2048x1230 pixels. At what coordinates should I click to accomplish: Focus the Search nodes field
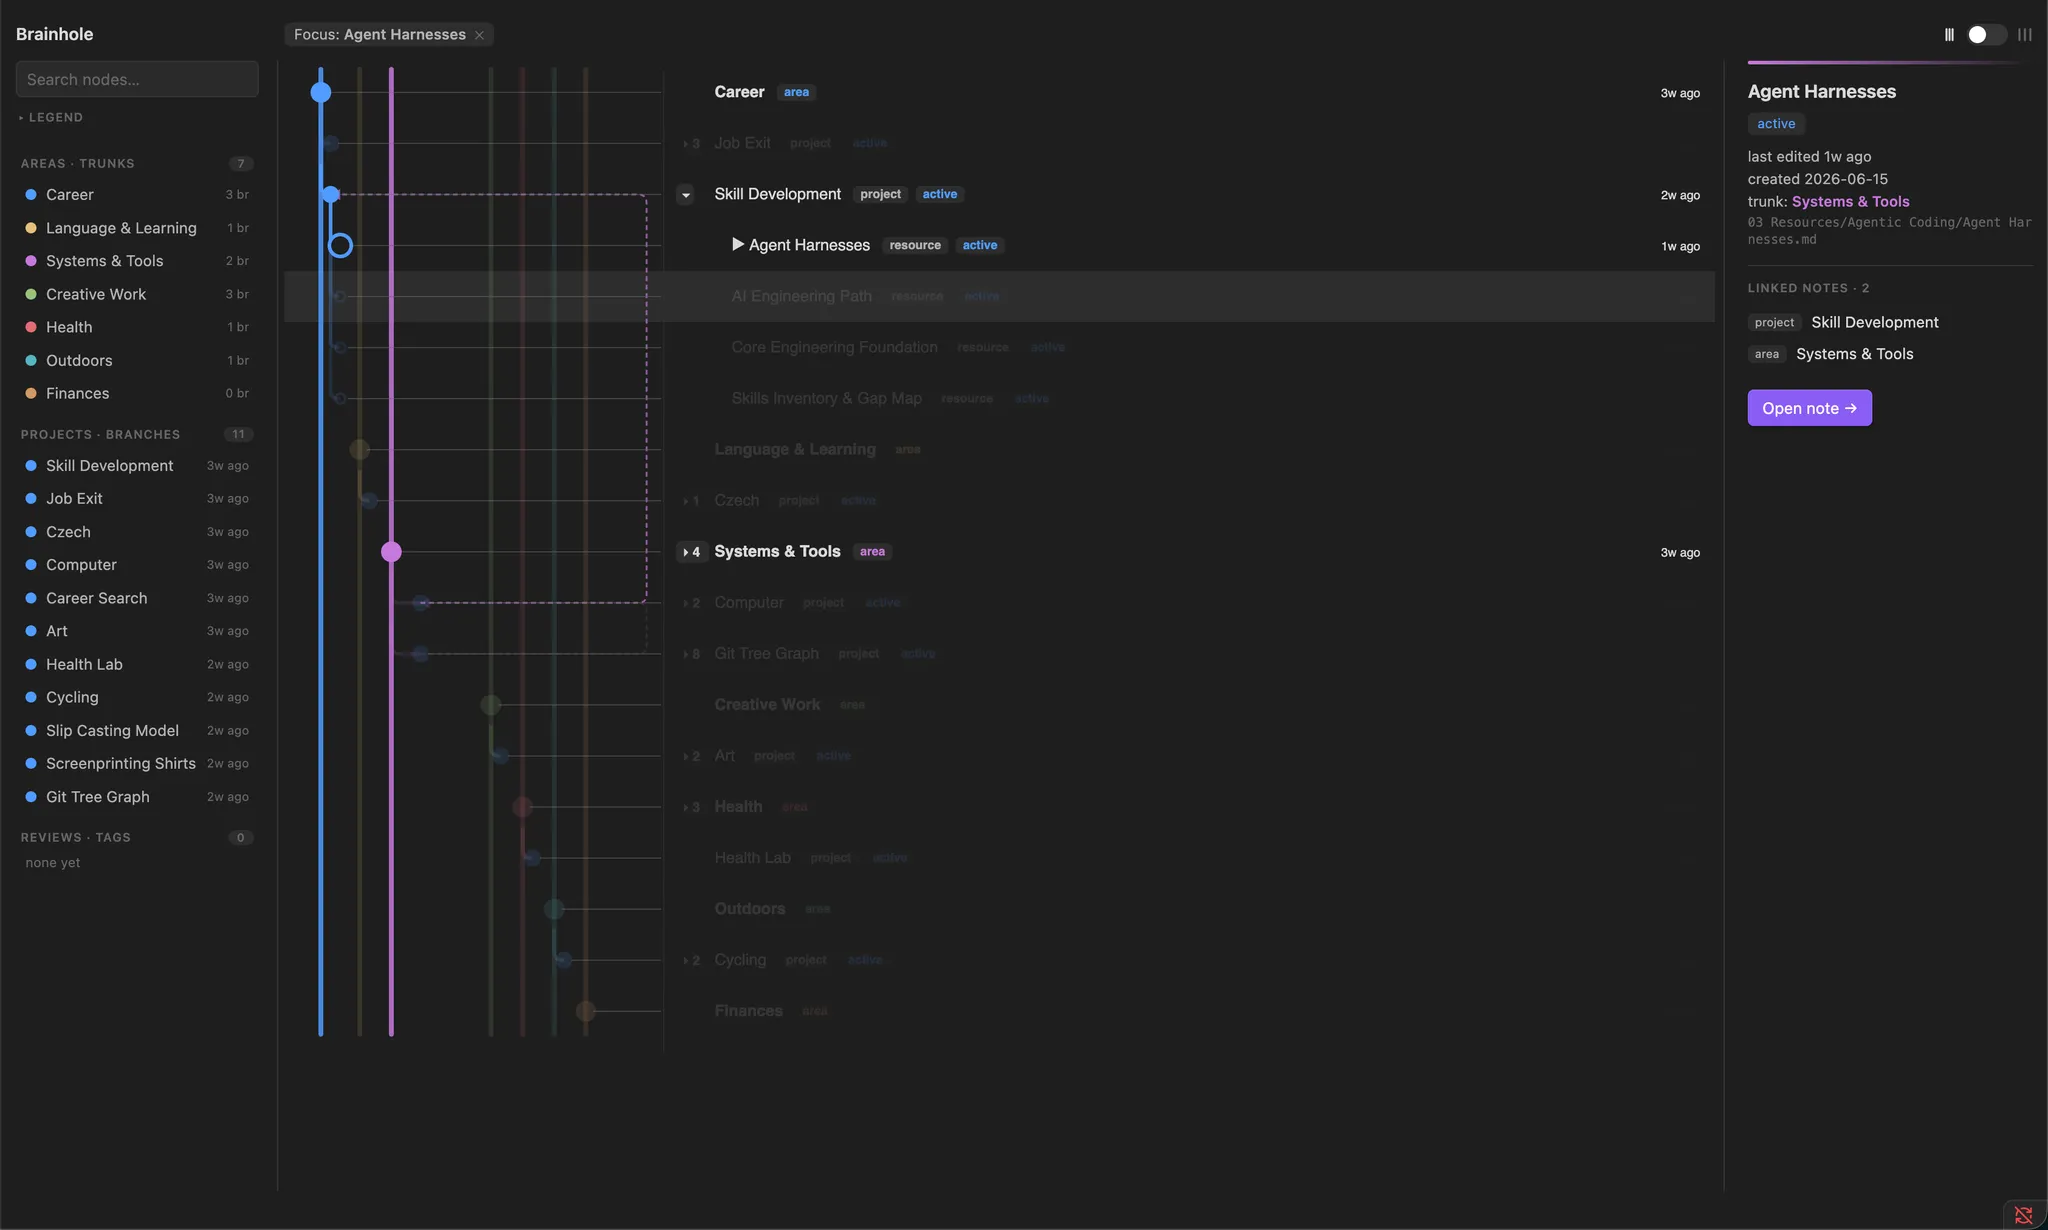pos(137,79)
